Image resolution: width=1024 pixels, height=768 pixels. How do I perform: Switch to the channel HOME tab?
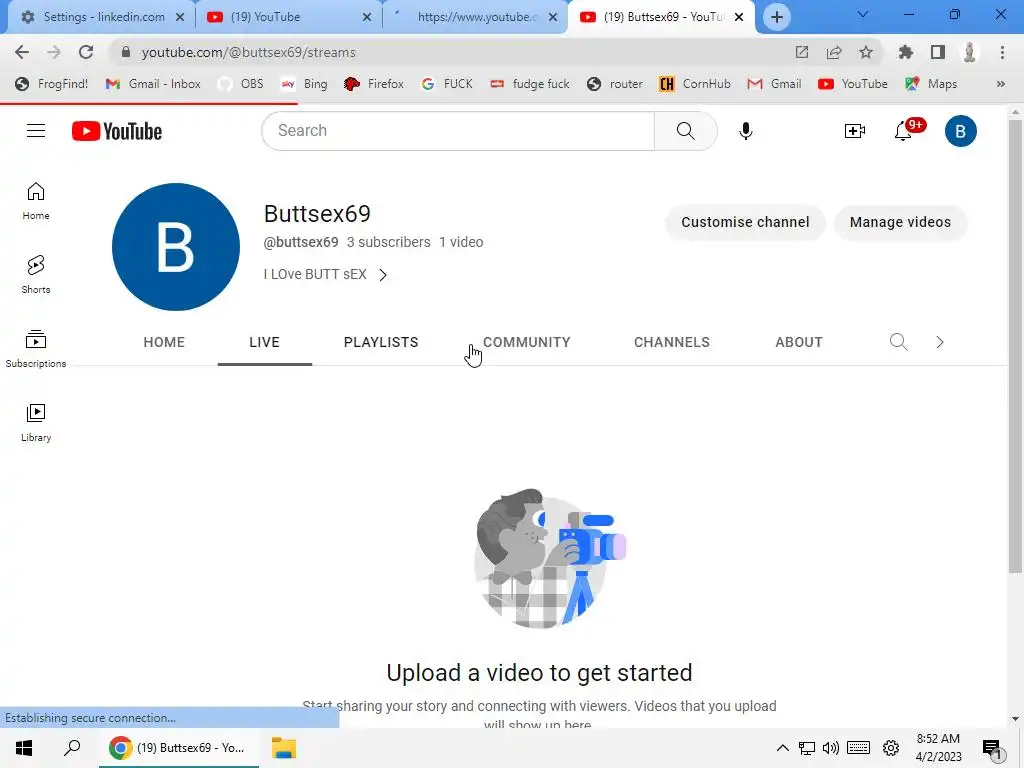[x=164, y=342]
